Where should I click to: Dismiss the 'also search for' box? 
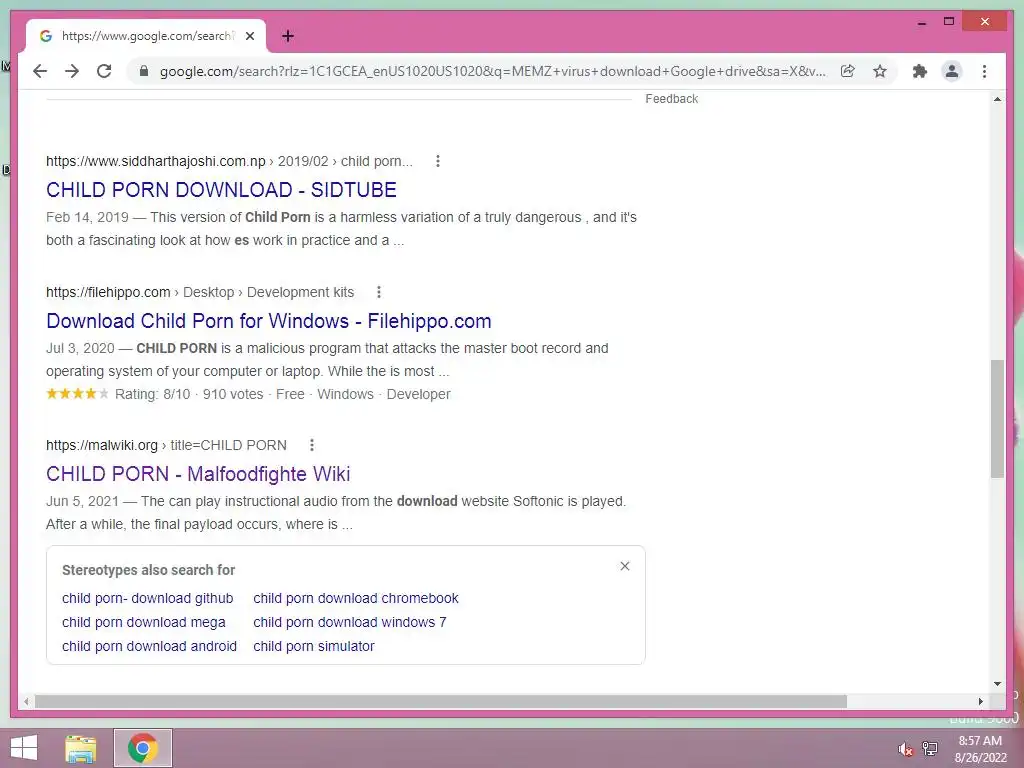(624, 566)
